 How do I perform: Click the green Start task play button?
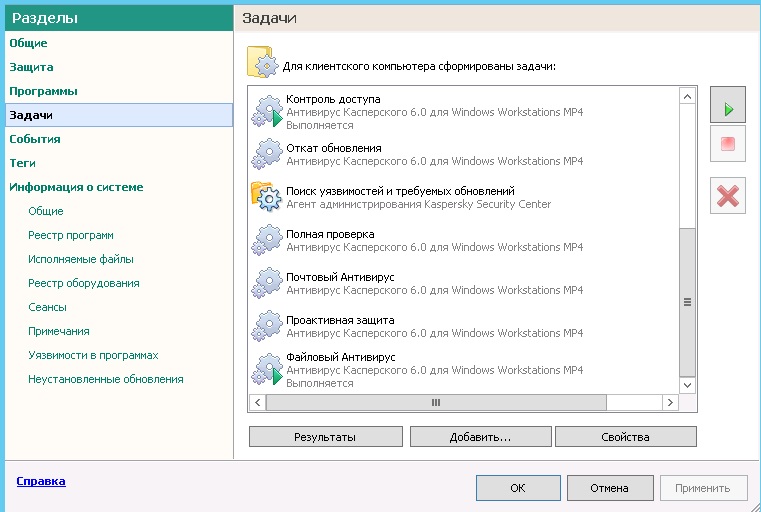[x=728, y=105]
